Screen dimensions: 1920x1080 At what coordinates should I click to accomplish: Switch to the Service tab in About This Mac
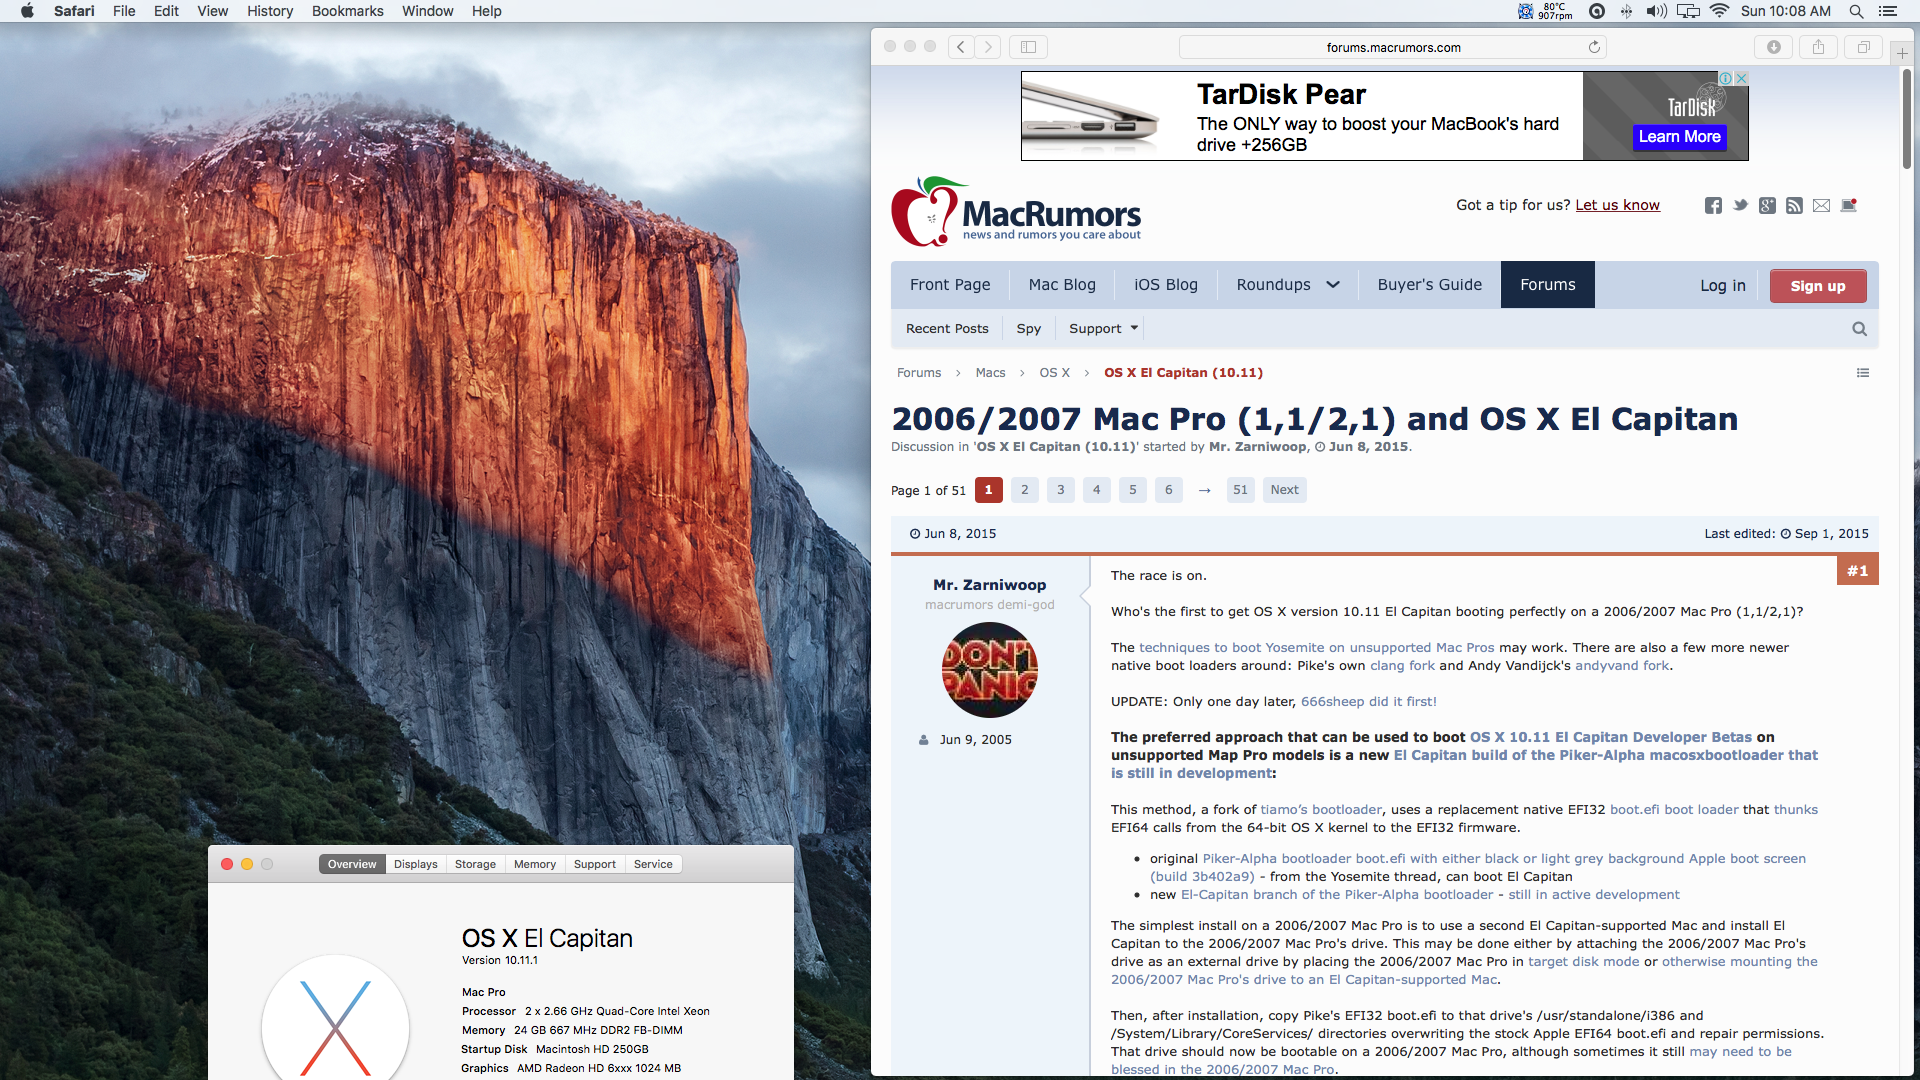click(x=653, y=864)
